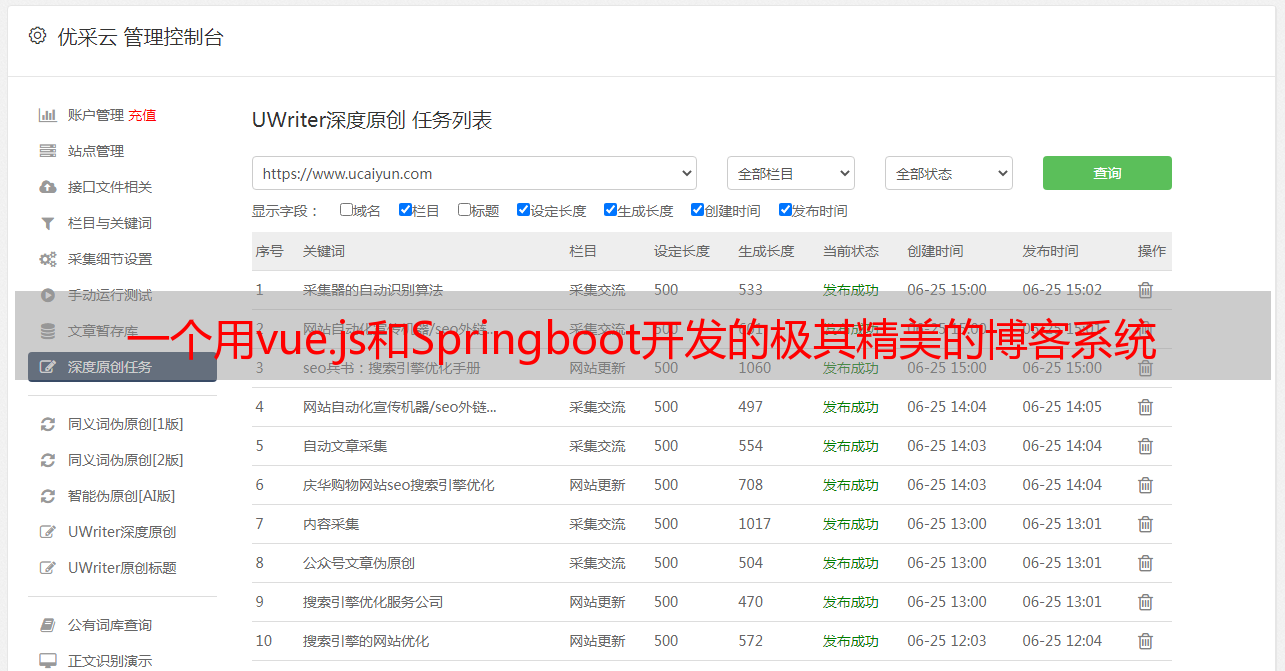The height and width of the screenshot is (671, 1285).
Task: Click keyword 搜索引擎的网站优化
Action: (366, 641)
